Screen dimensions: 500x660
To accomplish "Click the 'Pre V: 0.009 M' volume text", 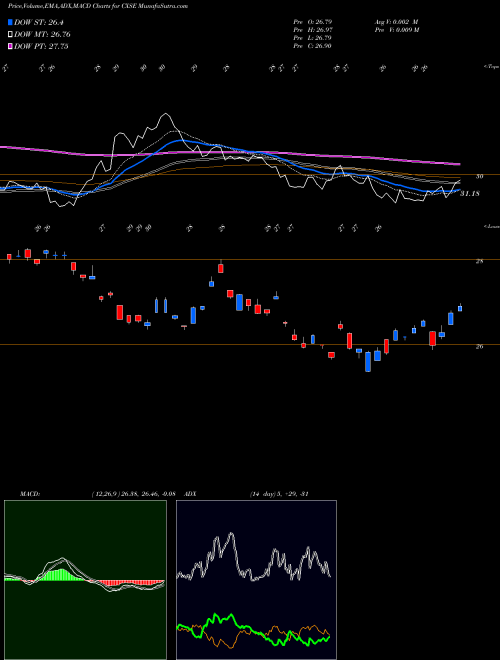I will click(396, 29).
